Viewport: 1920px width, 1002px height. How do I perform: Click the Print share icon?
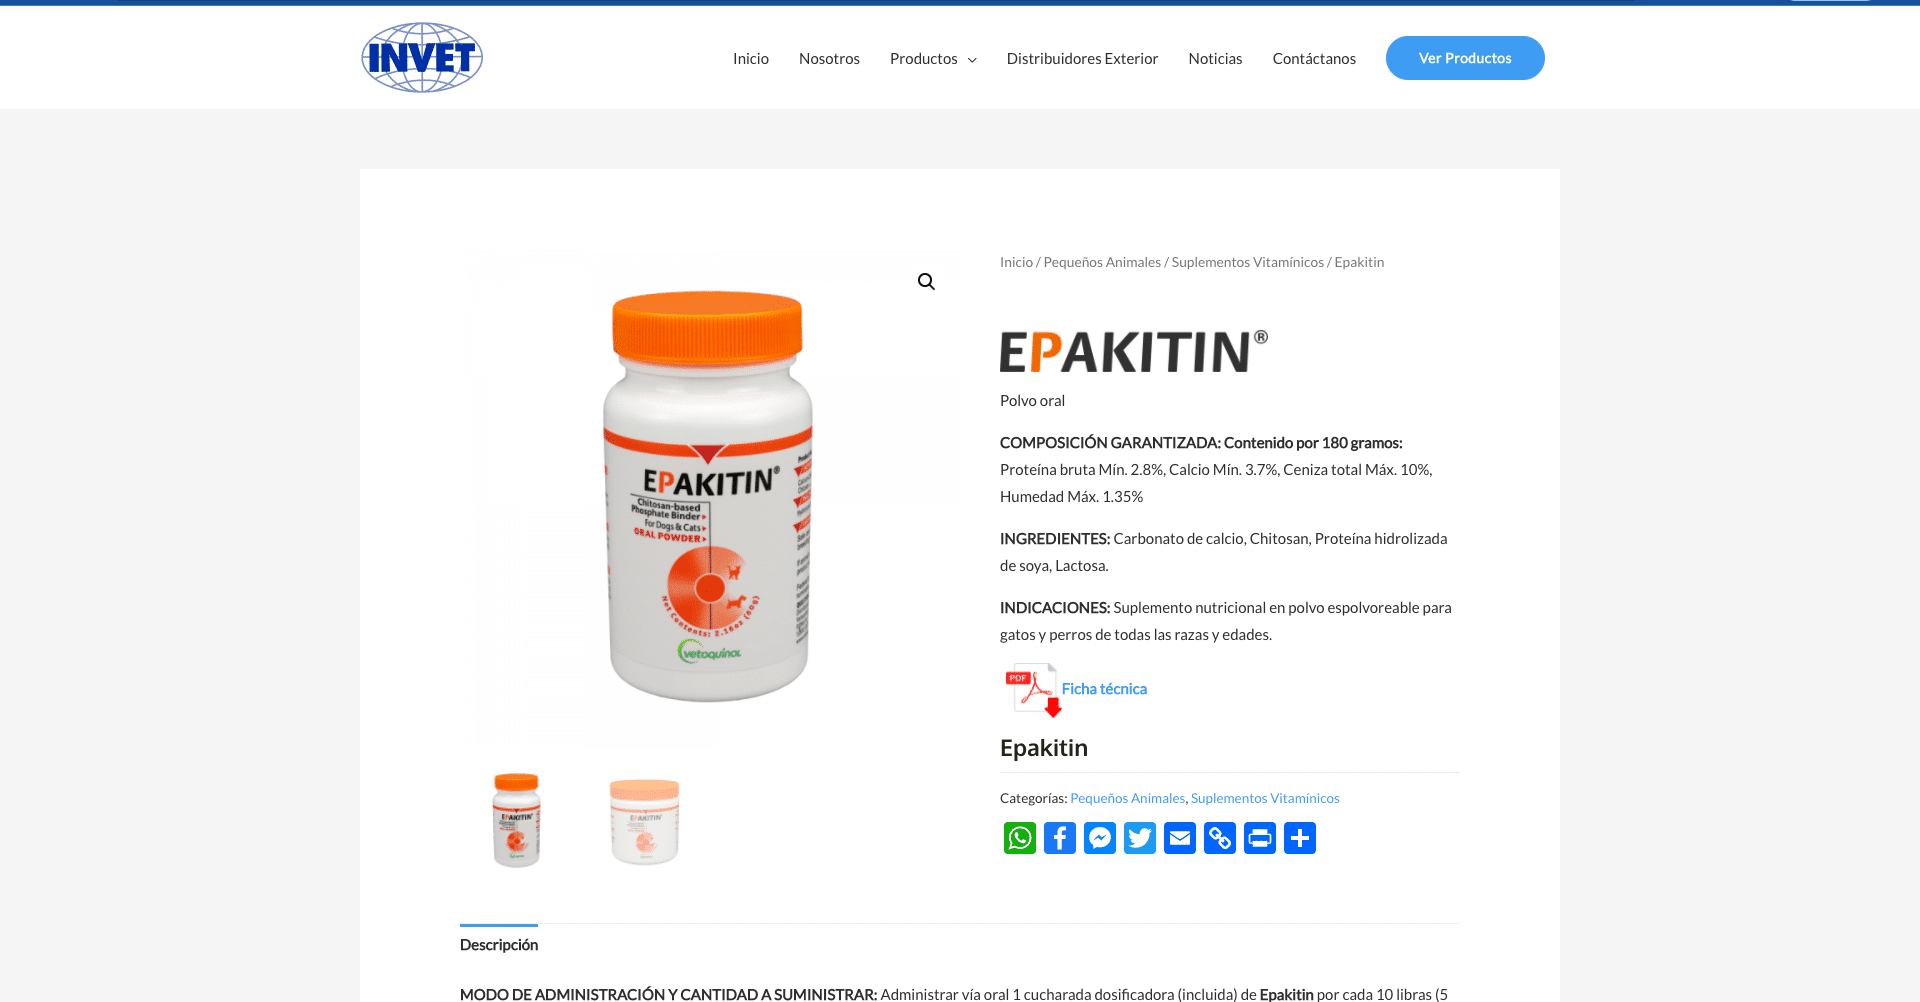click(1260, 838)
